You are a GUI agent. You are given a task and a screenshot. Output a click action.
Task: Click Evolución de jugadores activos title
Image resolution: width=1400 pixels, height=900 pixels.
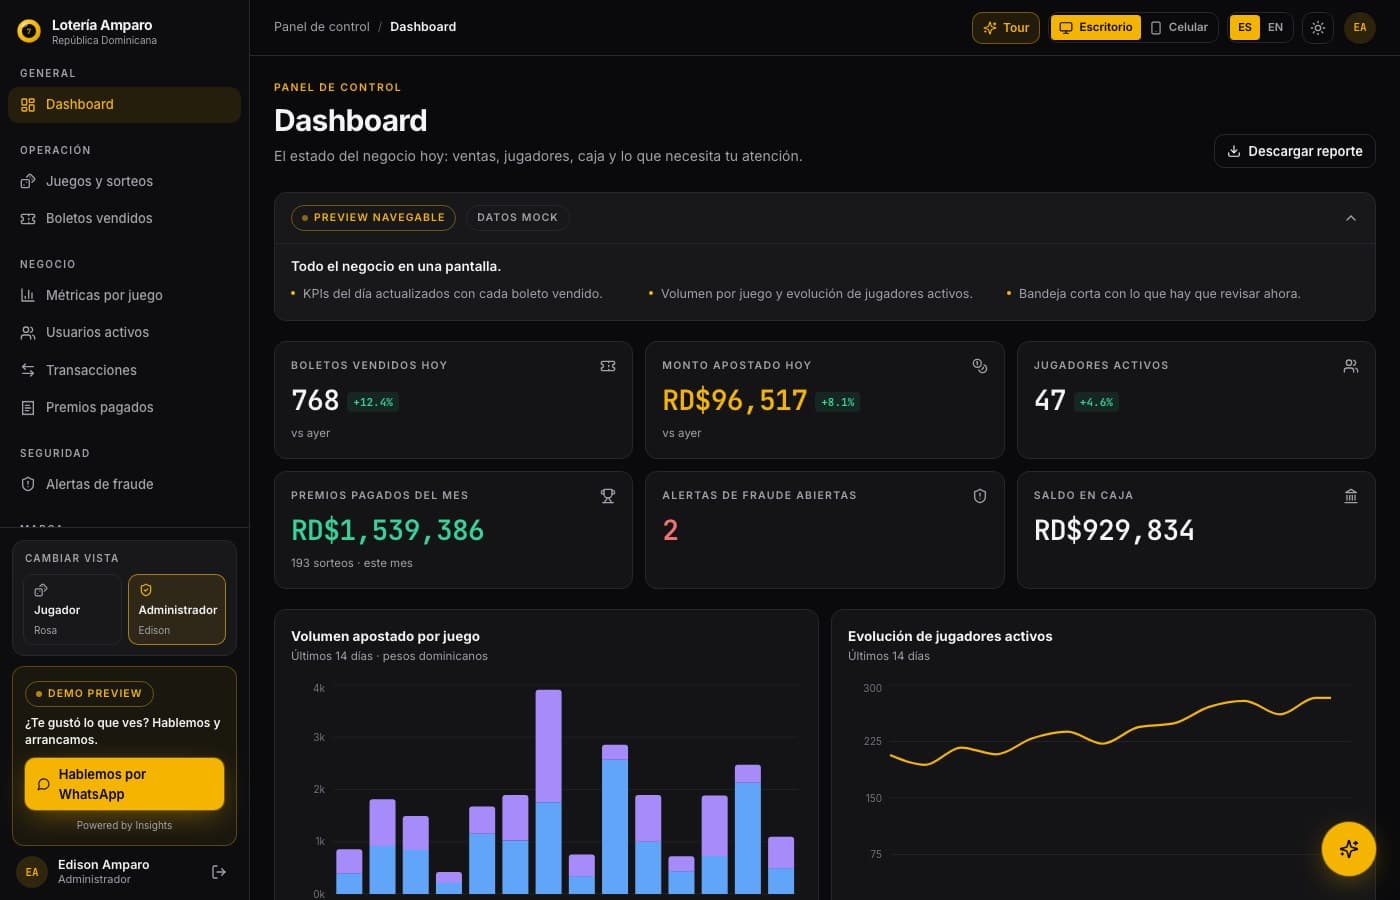(950, 636)
